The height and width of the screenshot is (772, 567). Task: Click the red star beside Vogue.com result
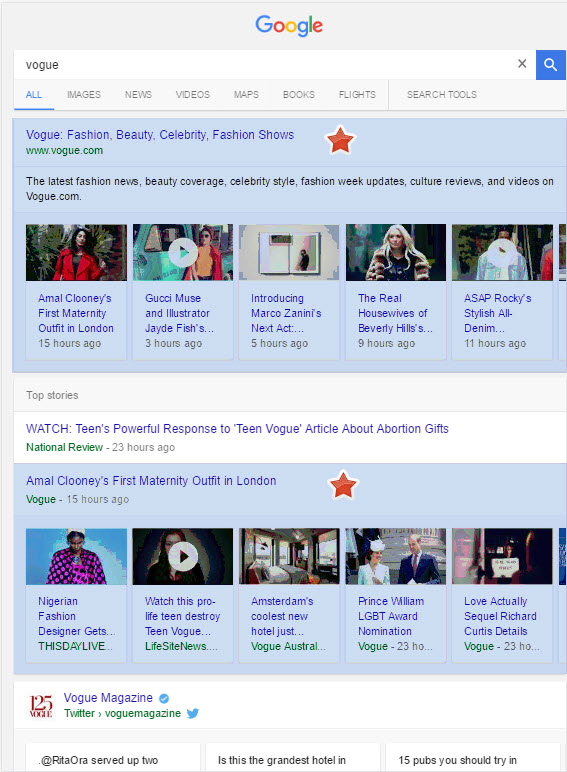click(340, 140)
